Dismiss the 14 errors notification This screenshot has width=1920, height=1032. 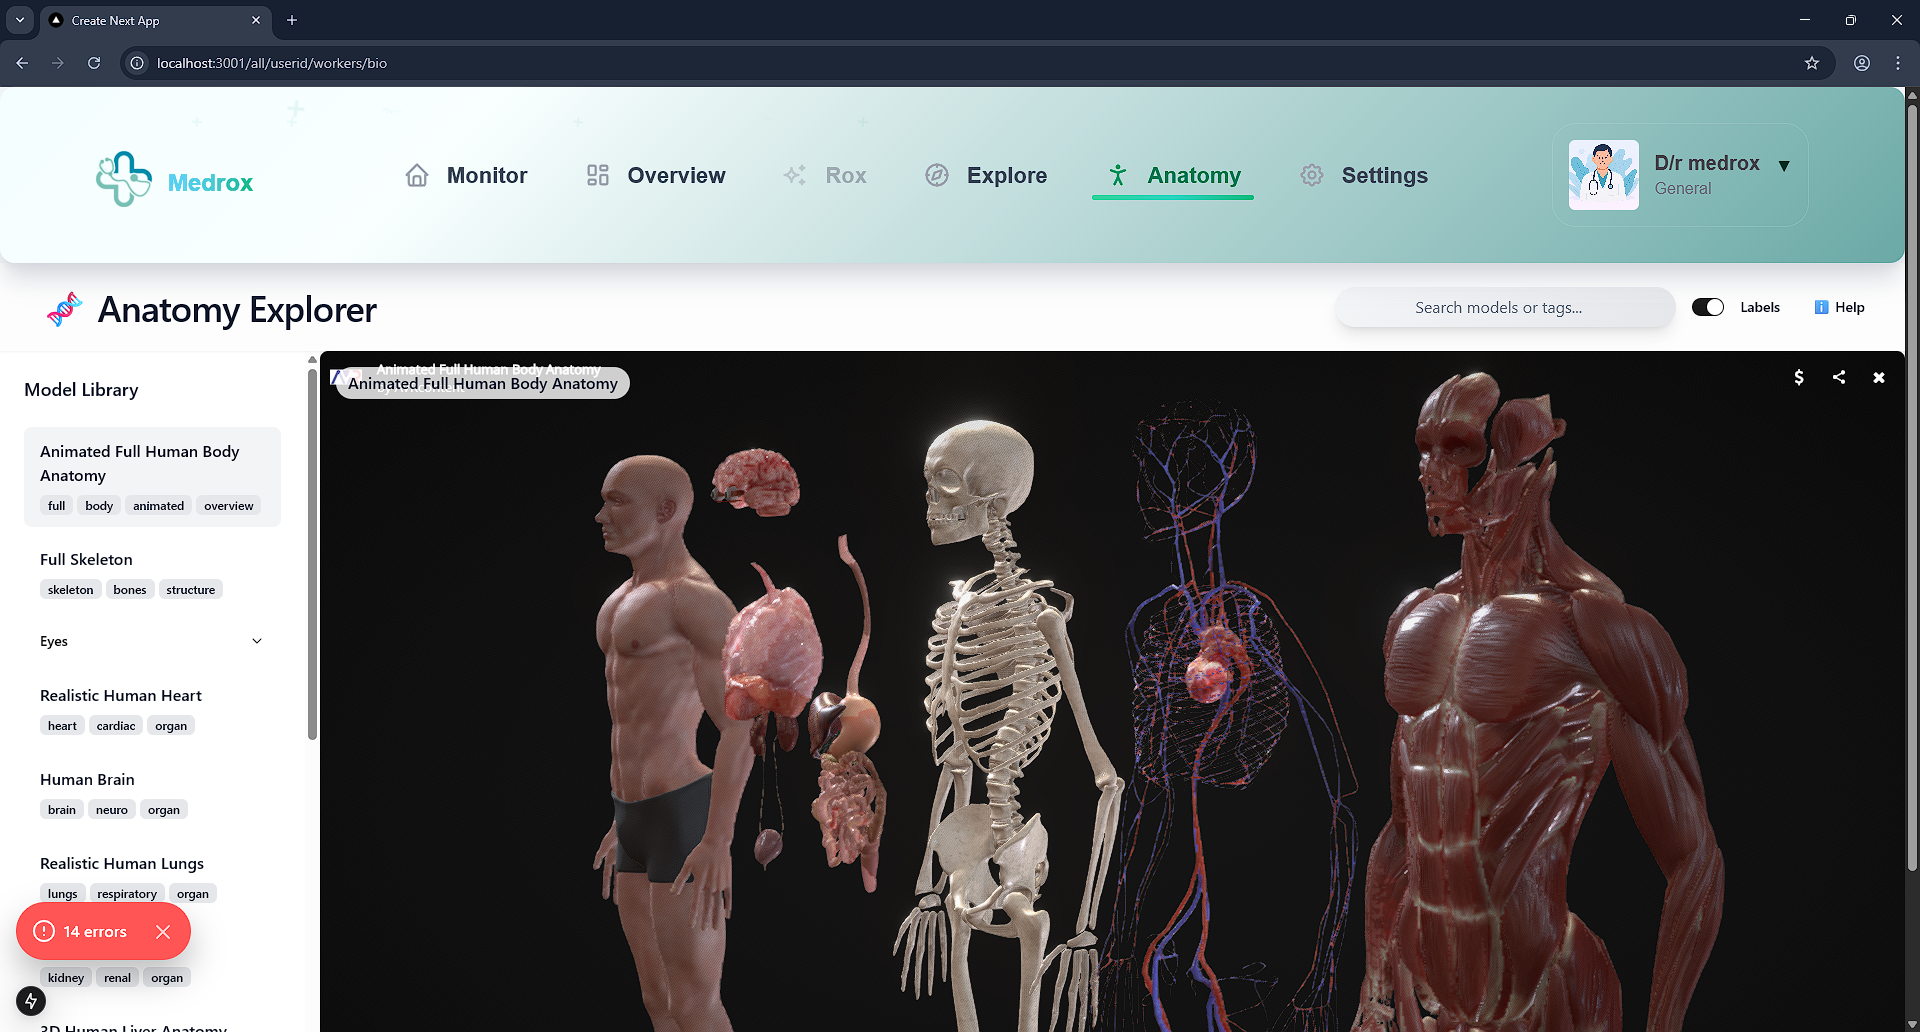[x=163, y=932]
